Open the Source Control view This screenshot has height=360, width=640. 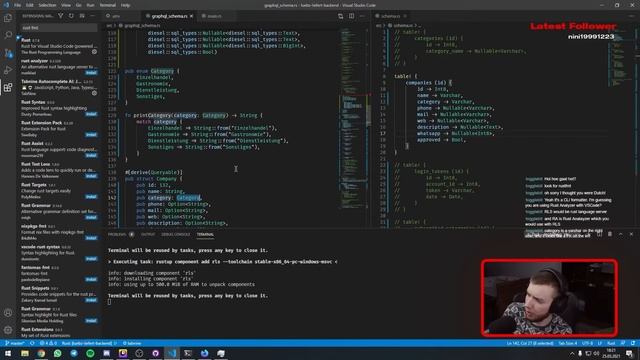pos(8,53)
